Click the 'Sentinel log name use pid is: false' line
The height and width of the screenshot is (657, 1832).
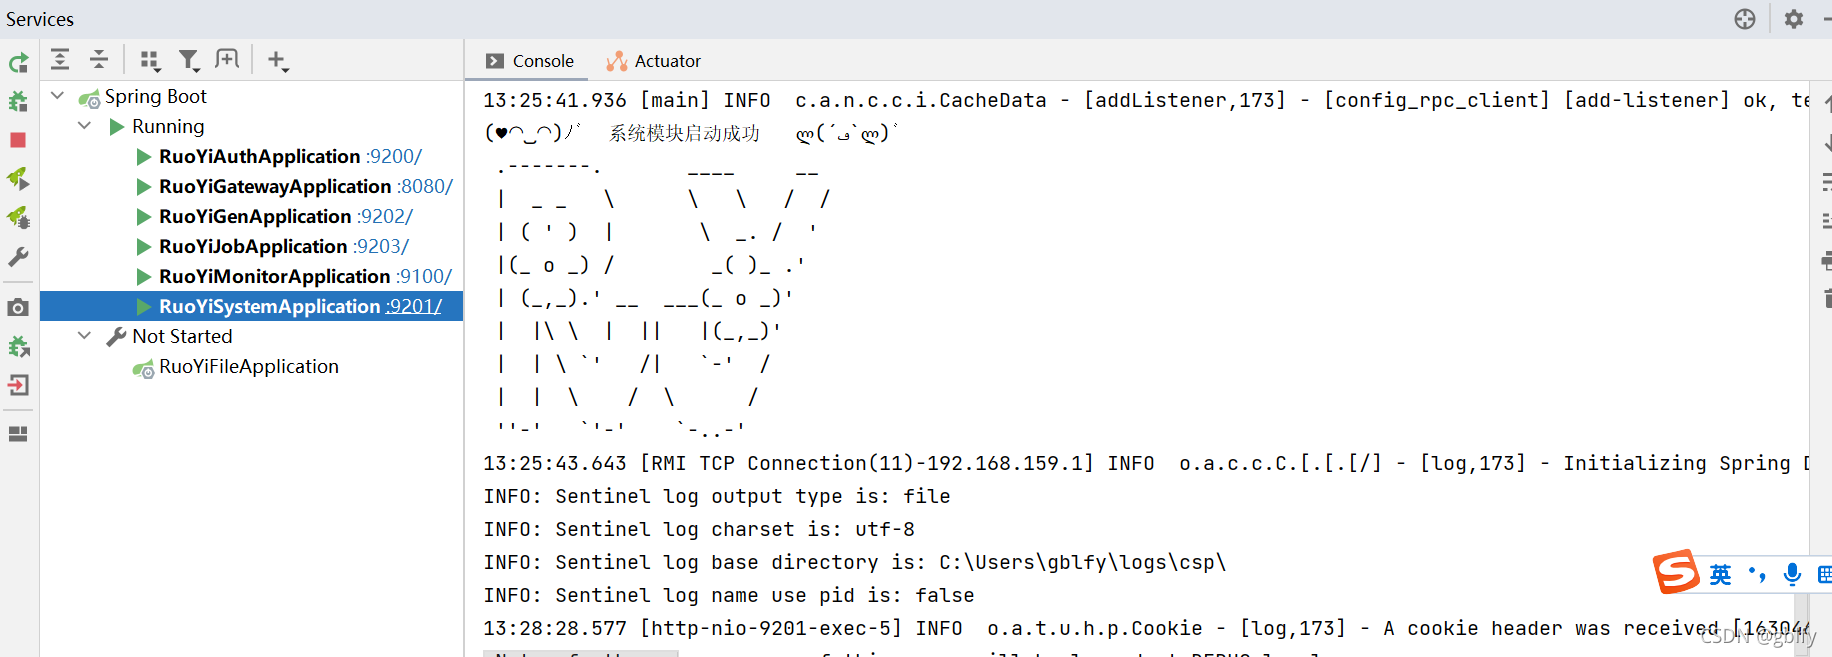[x=729, y=595]
